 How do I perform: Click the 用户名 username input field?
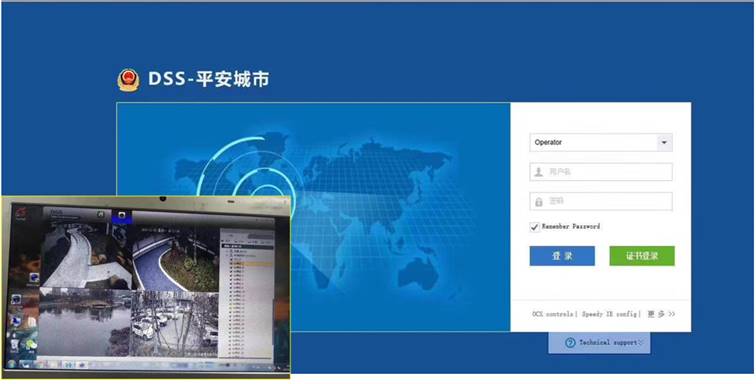(x=601, y=172)
